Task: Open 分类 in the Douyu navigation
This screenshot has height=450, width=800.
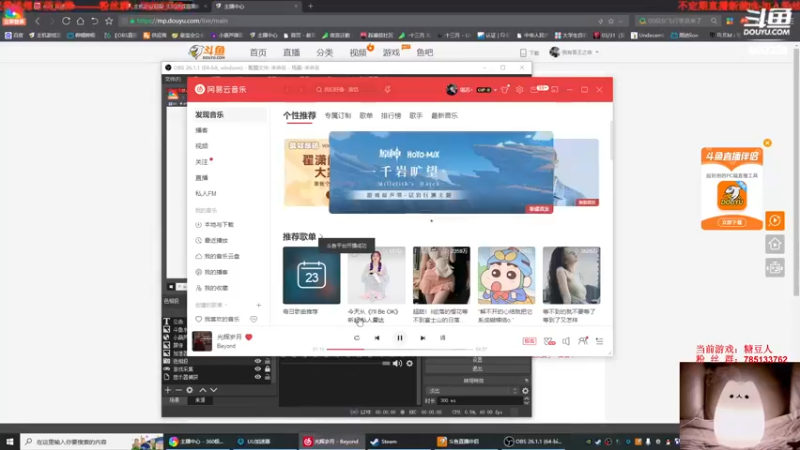Action: click(324, 53)
